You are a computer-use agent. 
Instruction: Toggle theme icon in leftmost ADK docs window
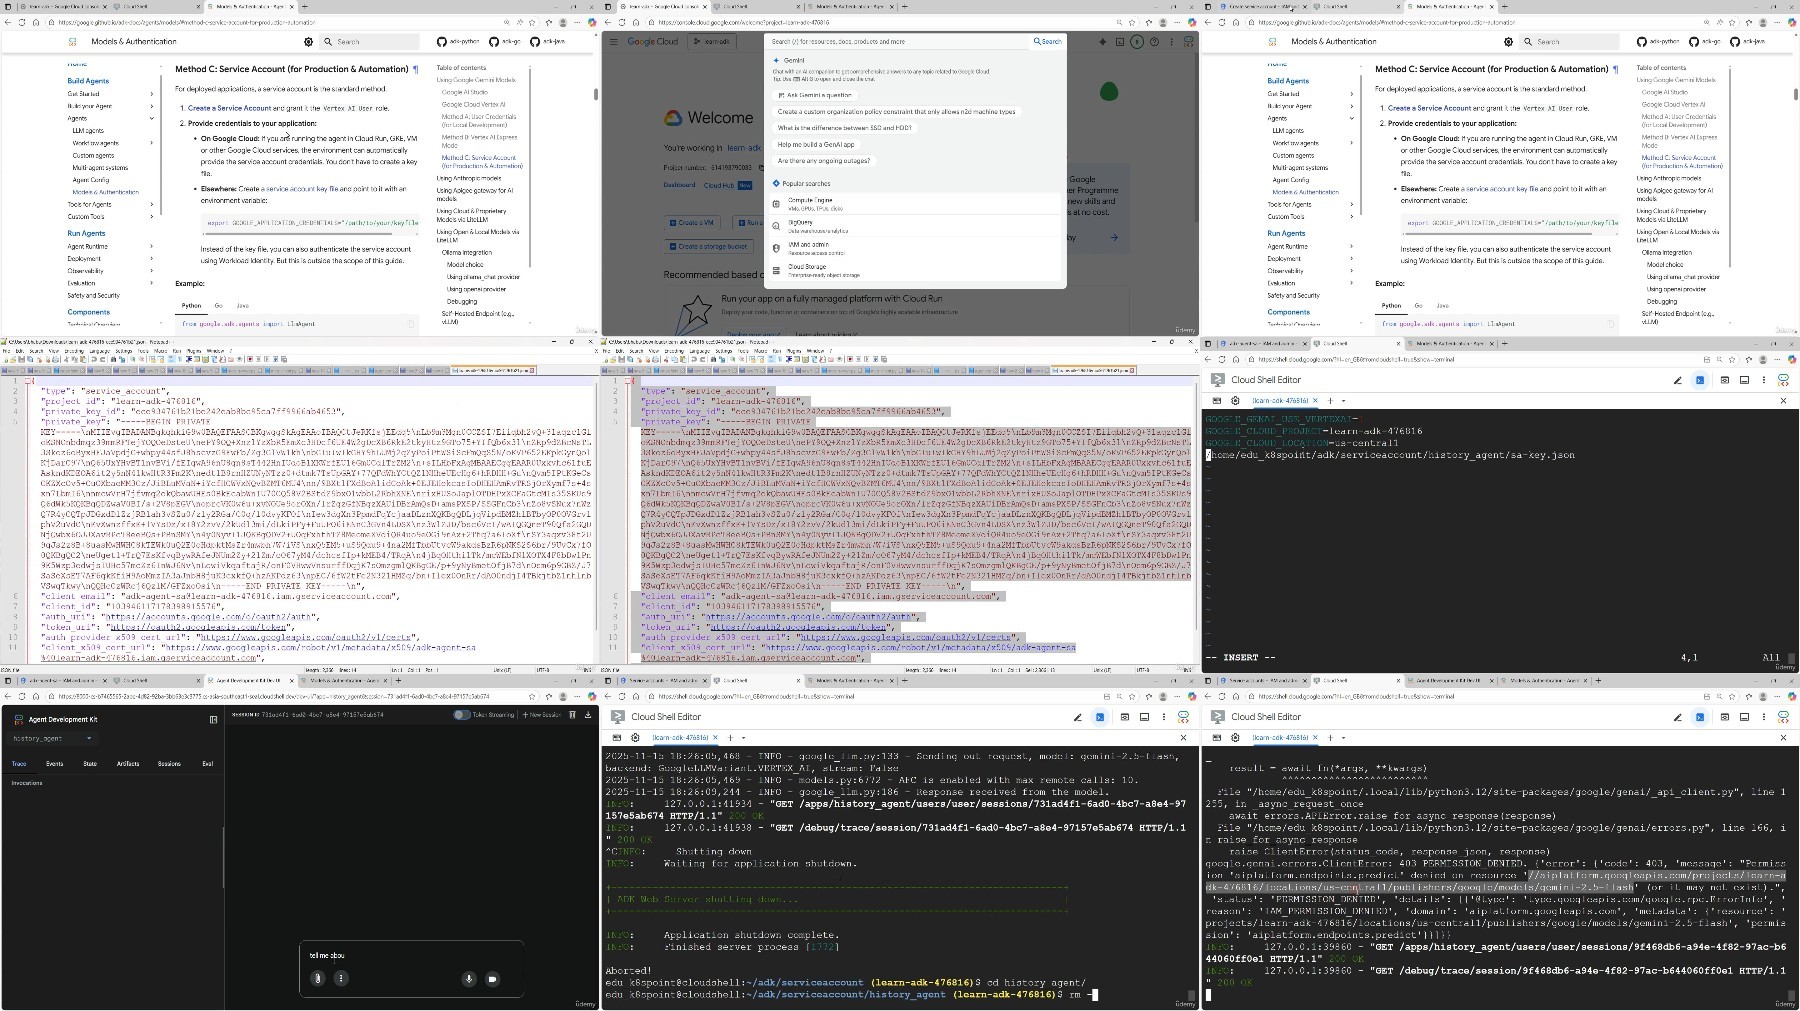click(x=308, y=42)
